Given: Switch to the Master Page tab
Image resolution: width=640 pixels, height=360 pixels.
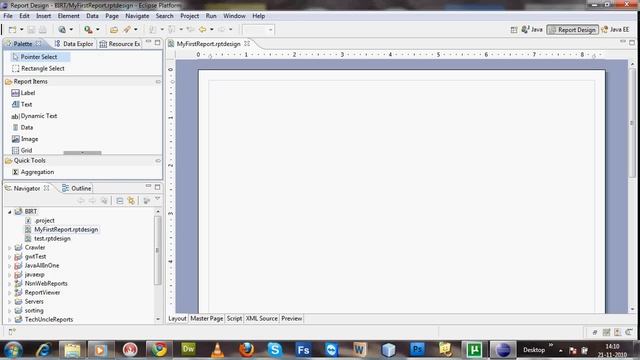Looking at the screenshot, I should click(x=207, y=318).
